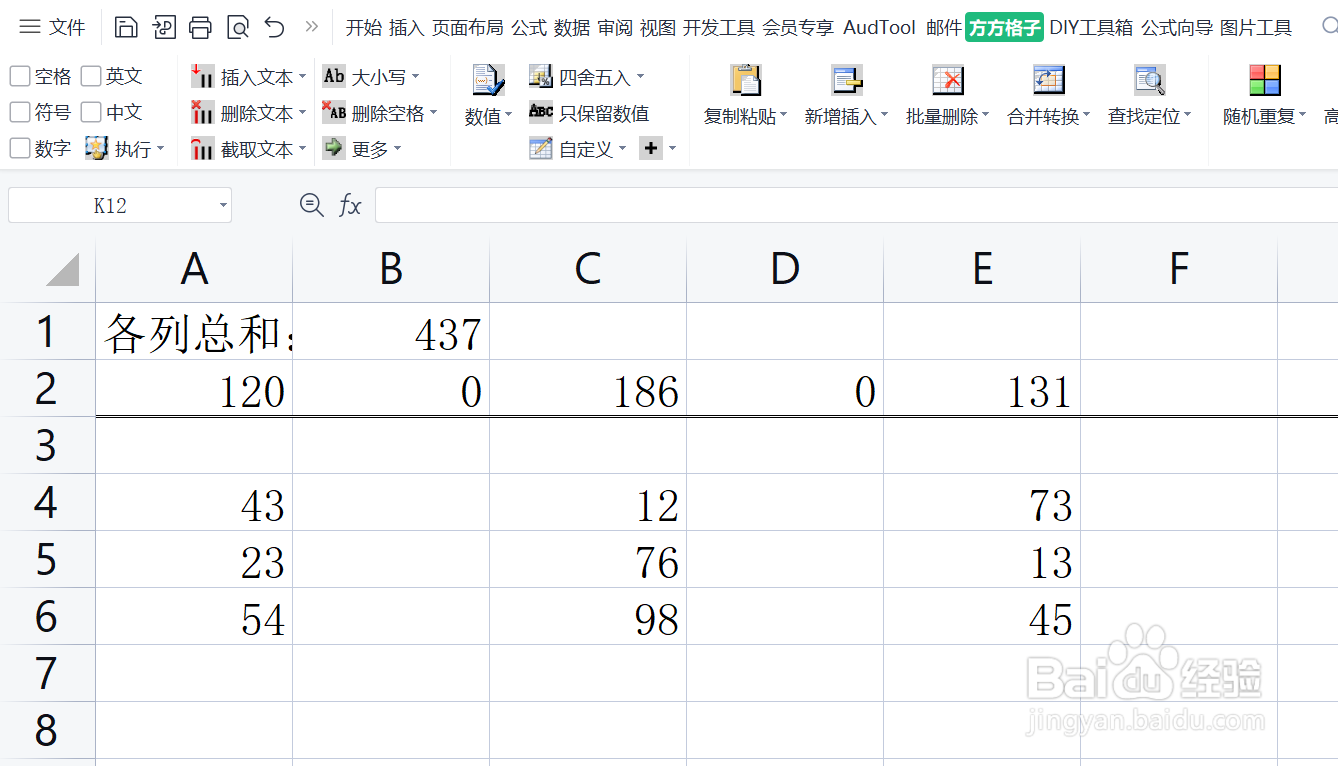This screenshot has width=1338, height=766.
Task: Open the 删除文本 dropdown arrow
Action: (x=303, y=113)
